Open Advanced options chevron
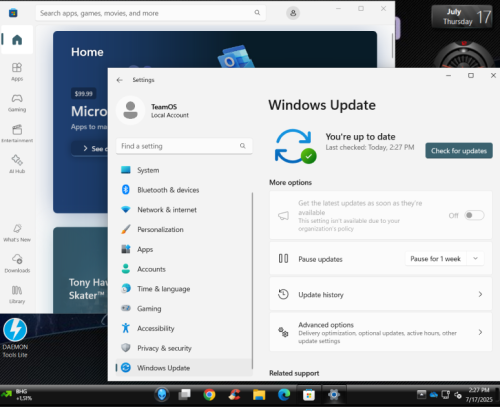The image size is (500, 407). (x=480, y=332)
